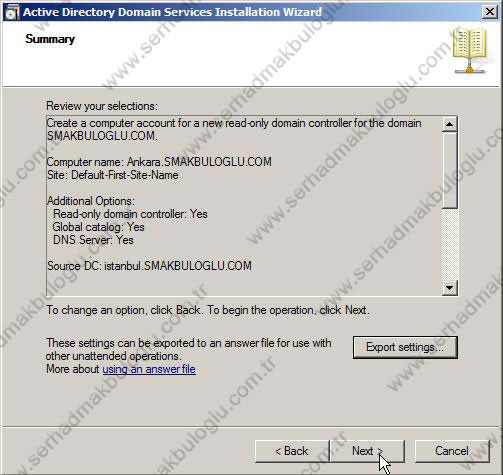Screen dimensions: 503x475
Task: Click the up arrow of the selections scrollbar
Action: tap(449, 124)
